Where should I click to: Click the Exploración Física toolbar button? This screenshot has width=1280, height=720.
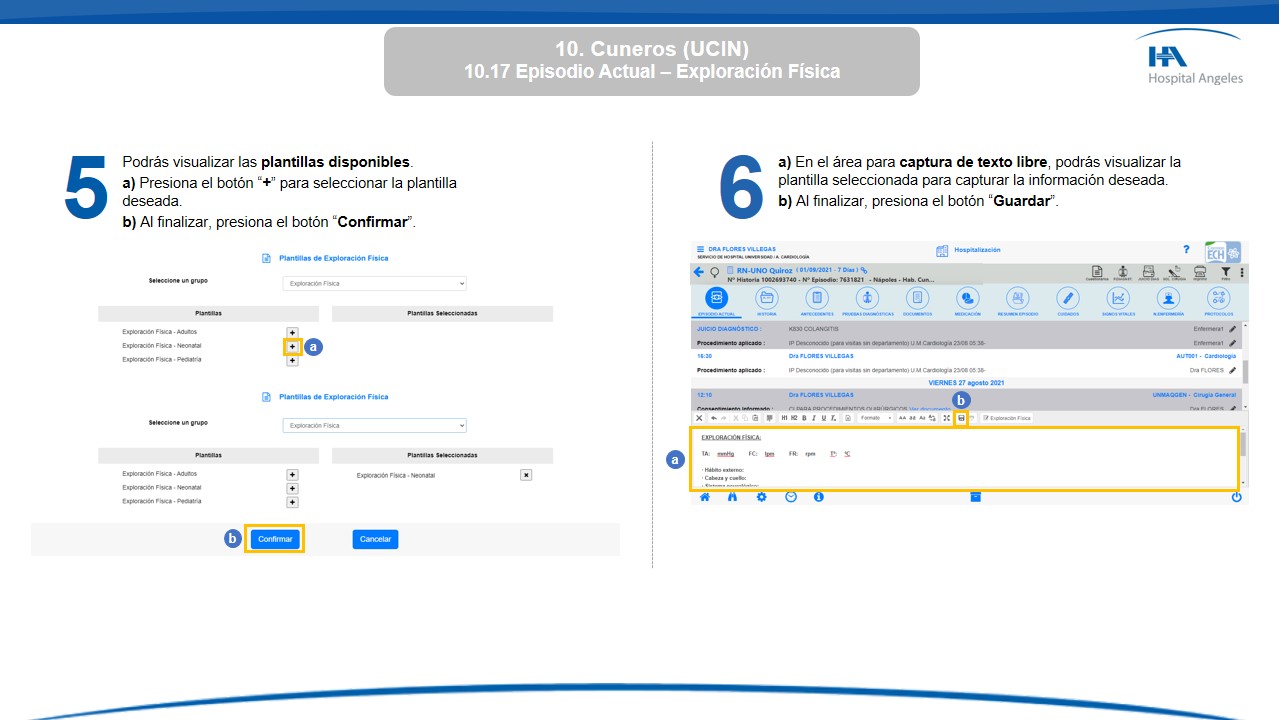[1006, 418]
